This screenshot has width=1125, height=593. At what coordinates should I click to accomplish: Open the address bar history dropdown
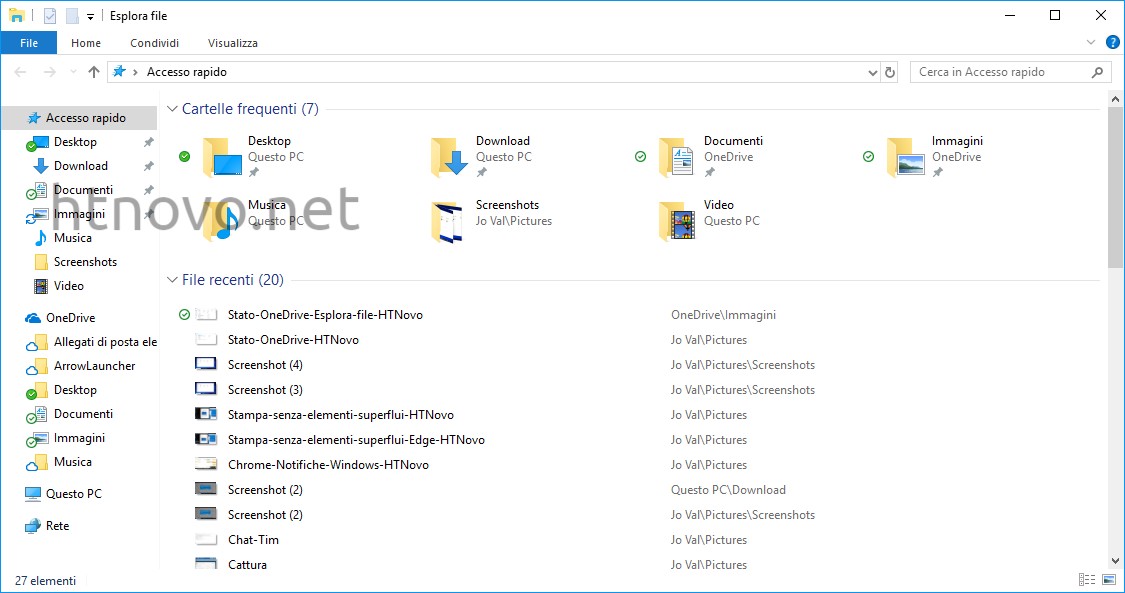point(872,72)
